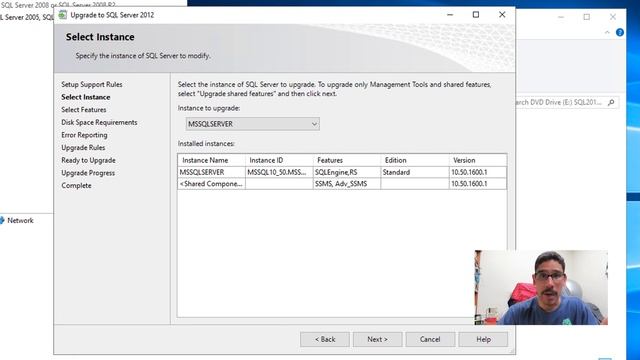Select the Ready to Upgrade step

[89, 160]
